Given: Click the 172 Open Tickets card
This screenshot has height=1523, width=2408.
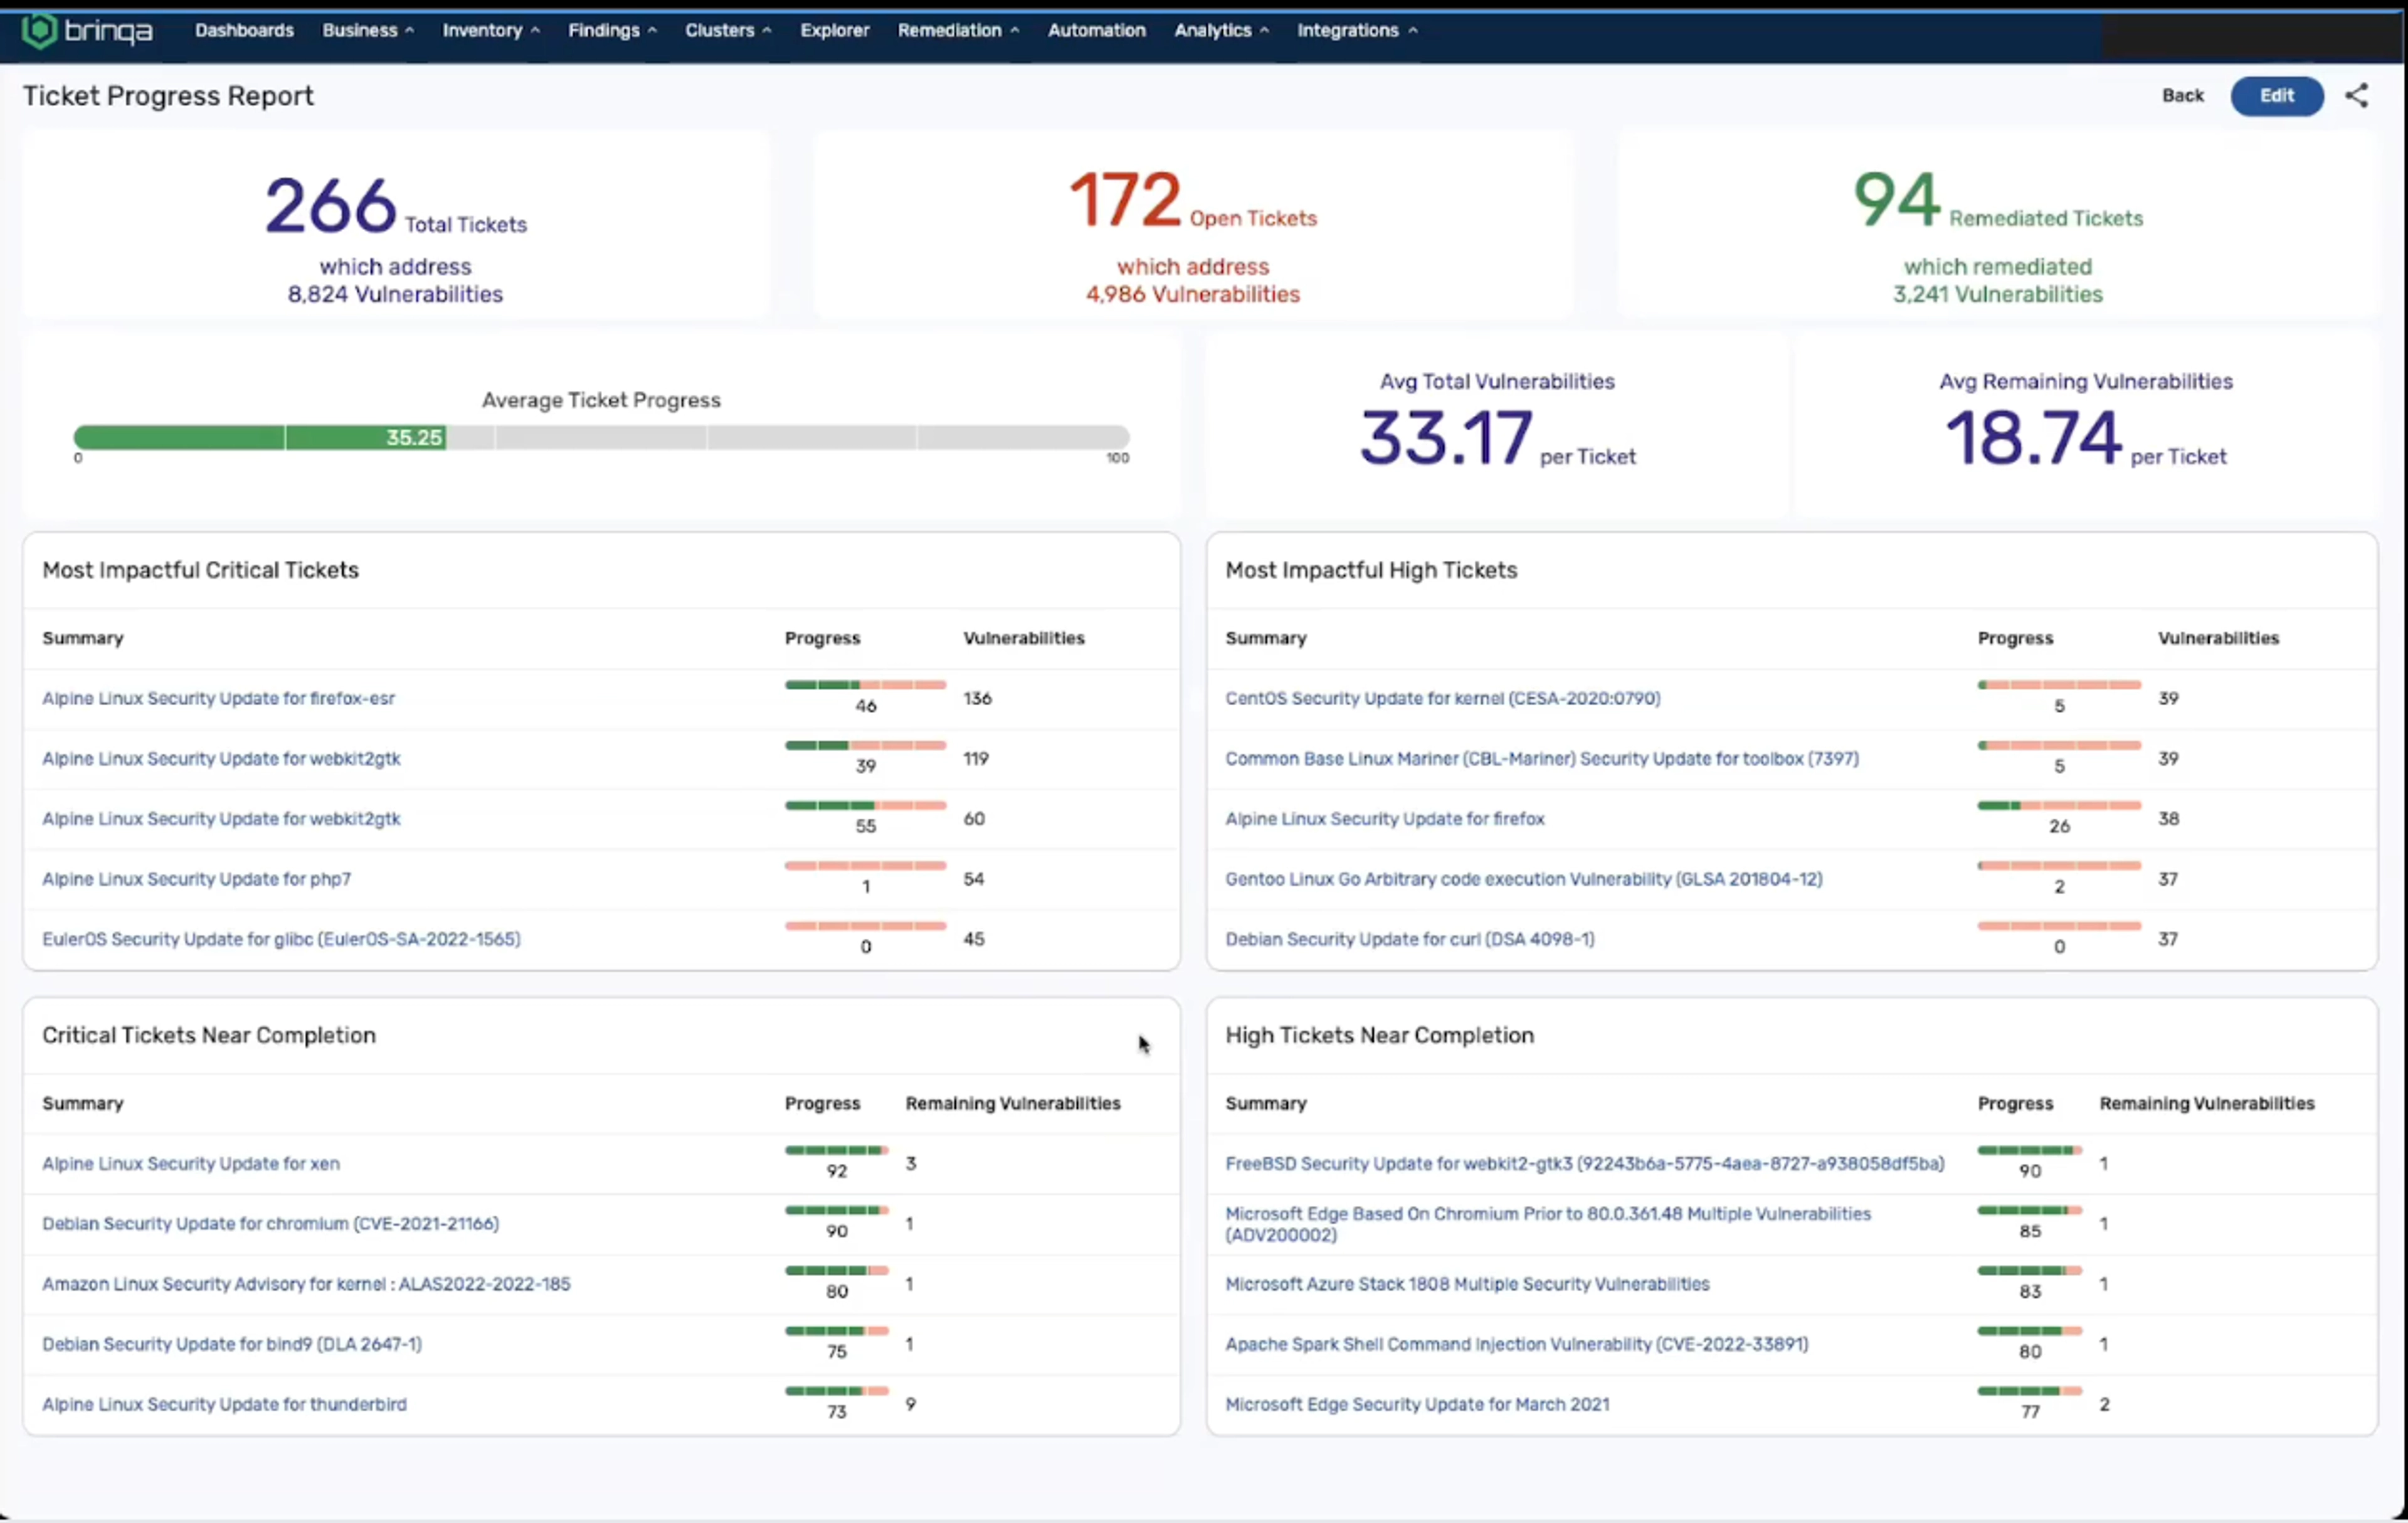Looking at the screenshot, I should click(1193, 226).
